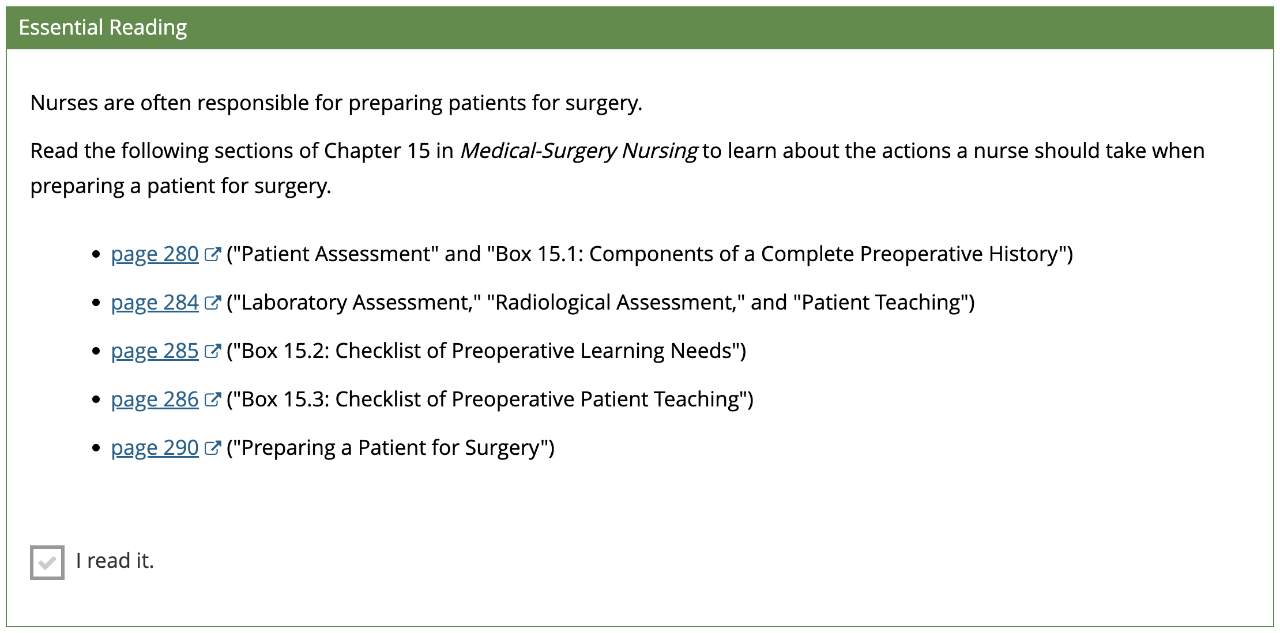Click "Preparing a Patient for Surgery" text
This screenshot has width=1280, height=633.
391,448
